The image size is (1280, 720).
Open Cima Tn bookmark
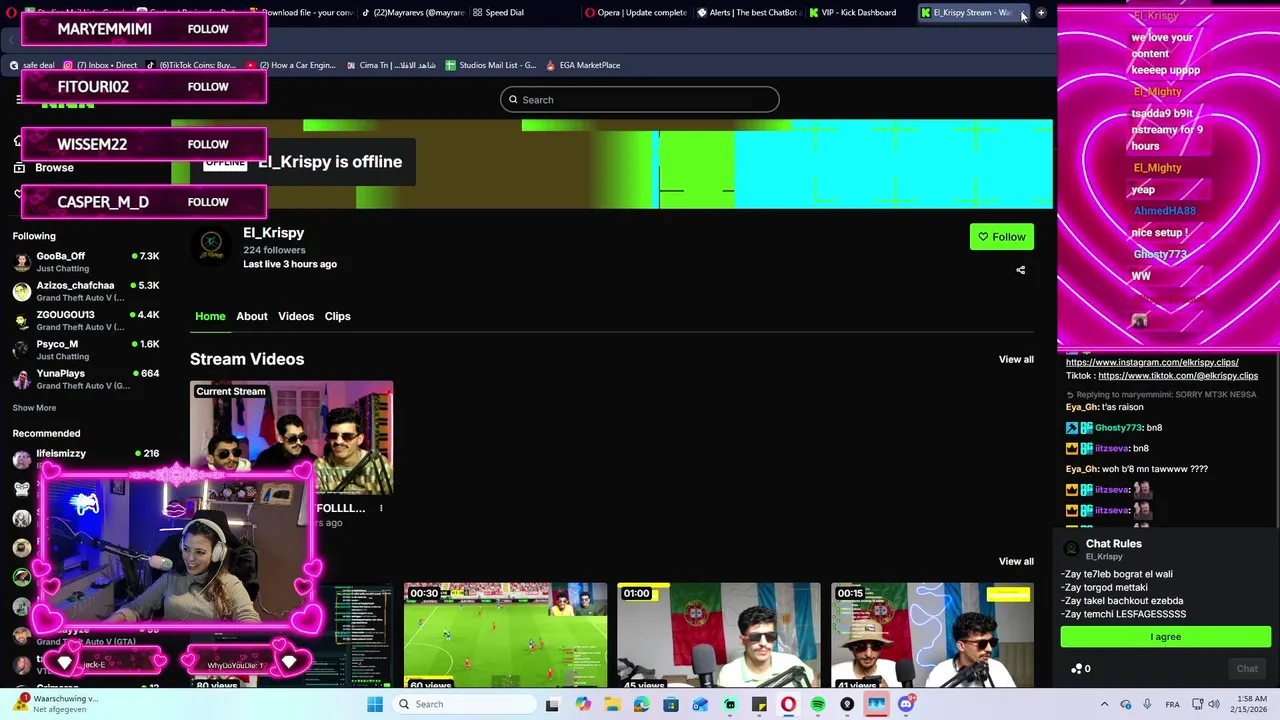tap(391, 65)
